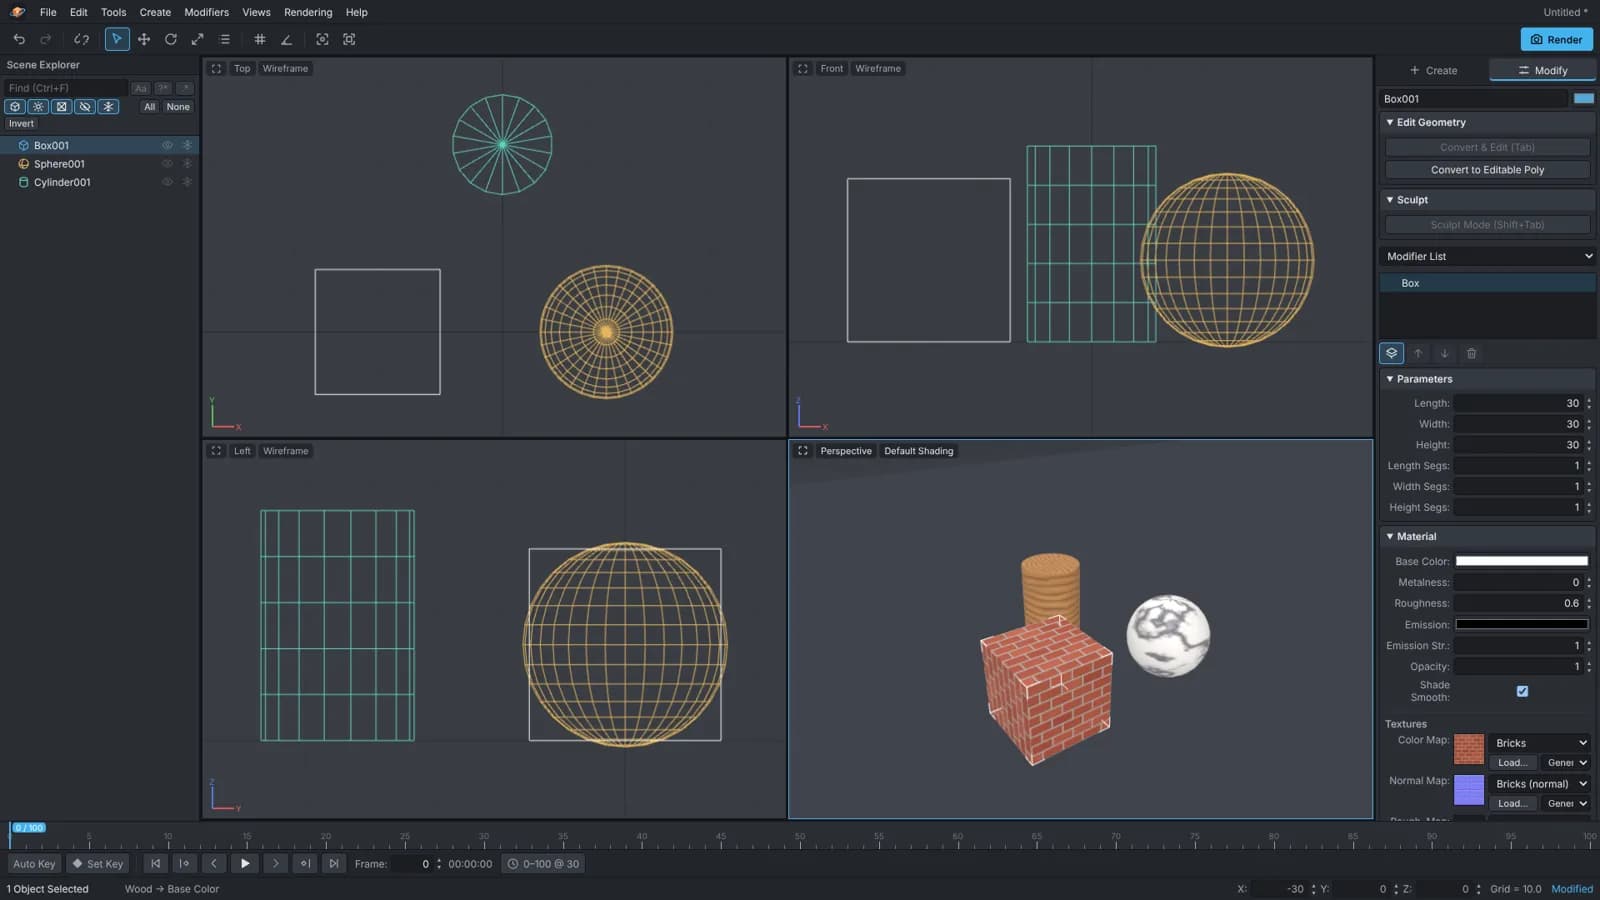Click the Invert selection button
Screen dimensions: 1600x900
[x=21, y=124]
